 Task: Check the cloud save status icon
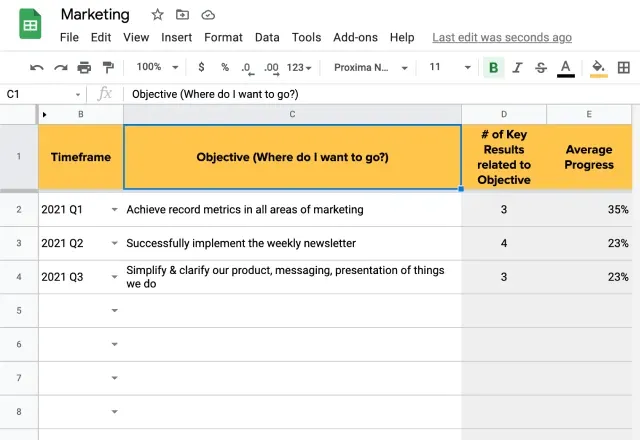pyautogui.click(x=208, y=15)
